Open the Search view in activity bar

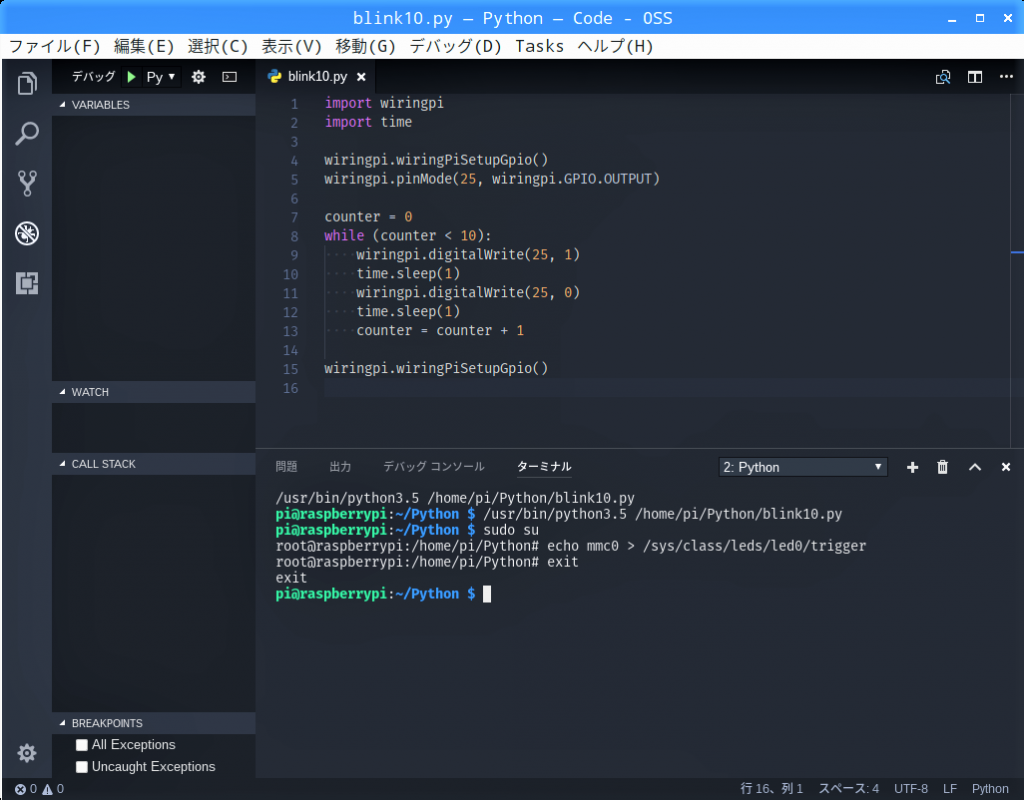(x=27, y=133)
